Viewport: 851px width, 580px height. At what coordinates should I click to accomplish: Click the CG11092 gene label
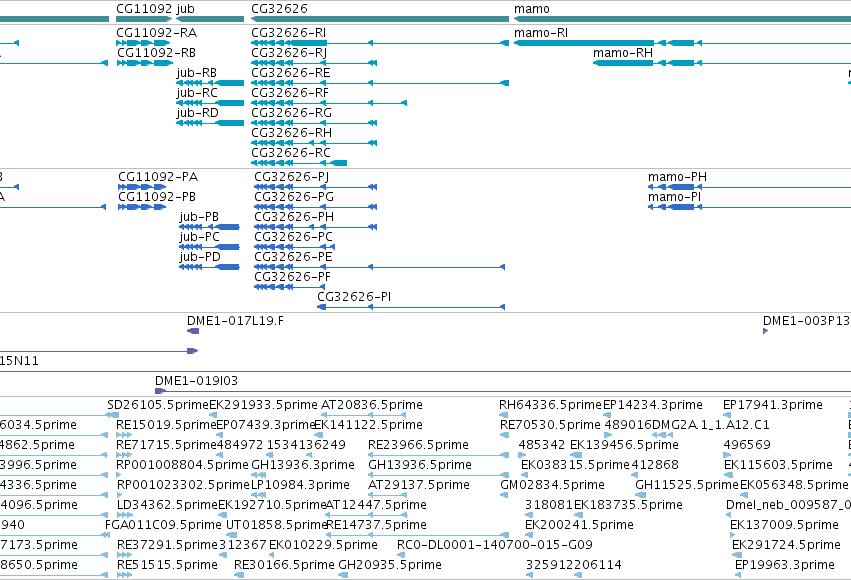(145, 9)
